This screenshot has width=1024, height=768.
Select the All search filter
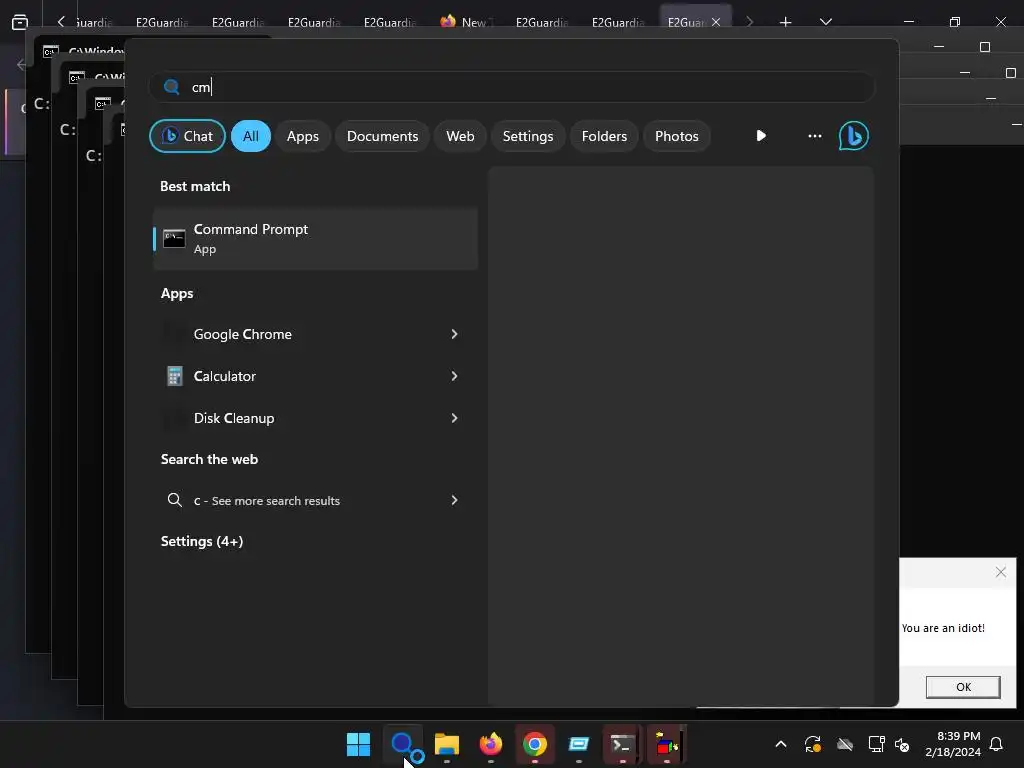pyautogui.click(x=251, y=136)
